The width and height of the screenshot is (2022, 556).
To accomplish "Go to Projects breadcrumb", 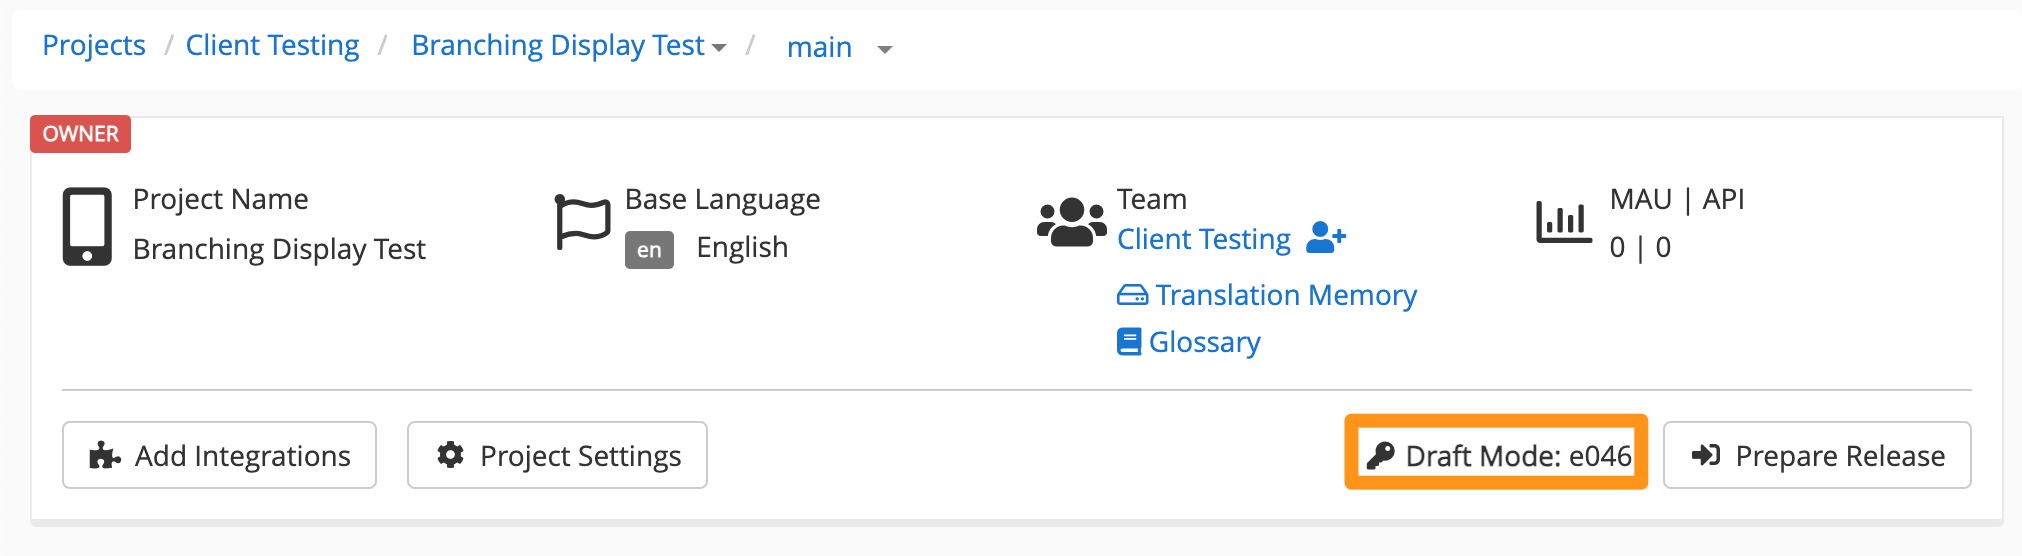I will click(94, 45).
